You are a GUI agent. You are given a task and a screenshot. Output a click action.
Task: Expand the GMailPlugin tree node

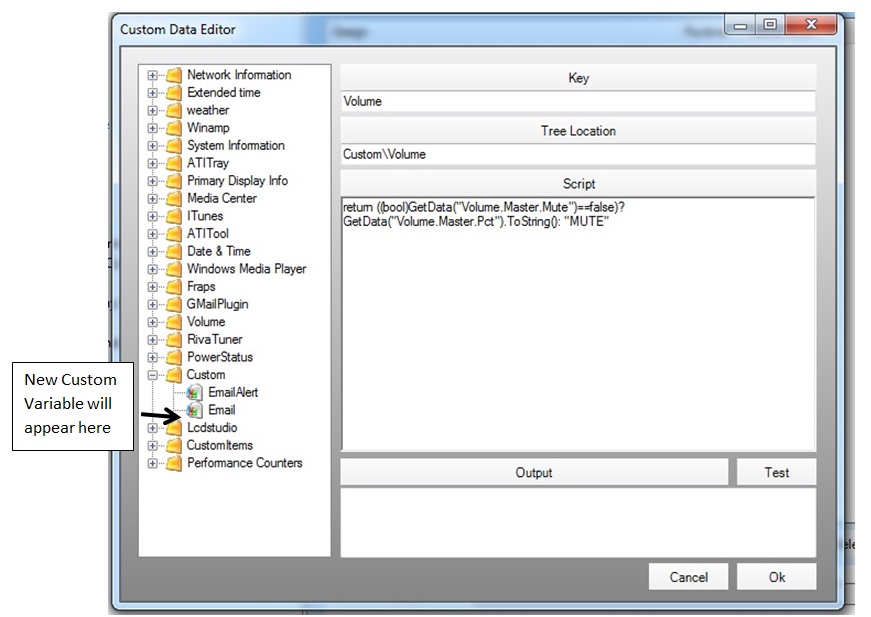coord(152,304)
